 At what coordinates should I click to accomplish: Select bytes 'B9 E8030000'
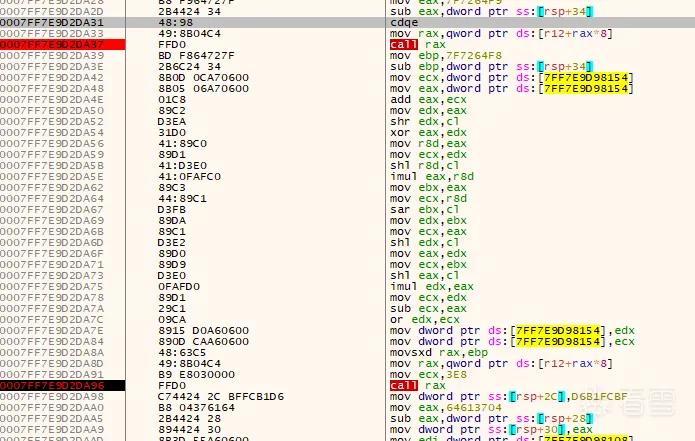coord(196,375)
